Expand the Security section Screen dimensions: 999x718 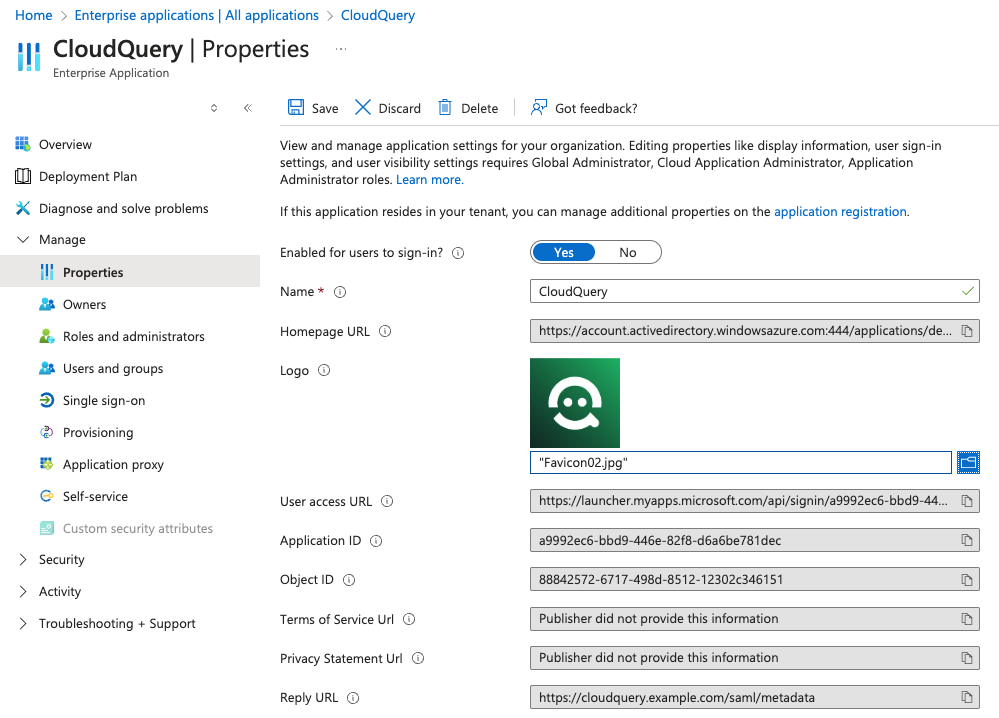(x=23, y=560)
